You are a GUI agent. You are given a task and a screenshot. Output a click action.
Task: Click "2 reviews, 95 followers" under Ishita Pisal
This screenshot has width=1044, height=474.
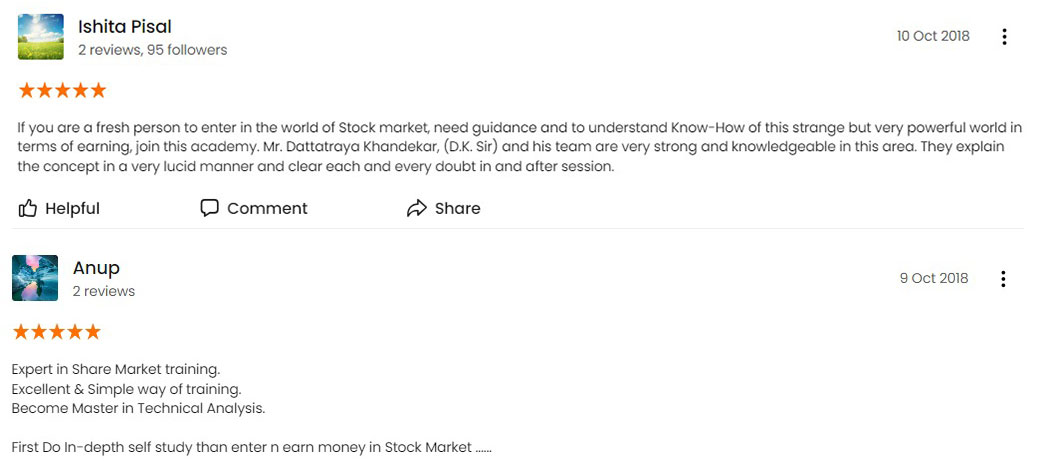(152, 50)
